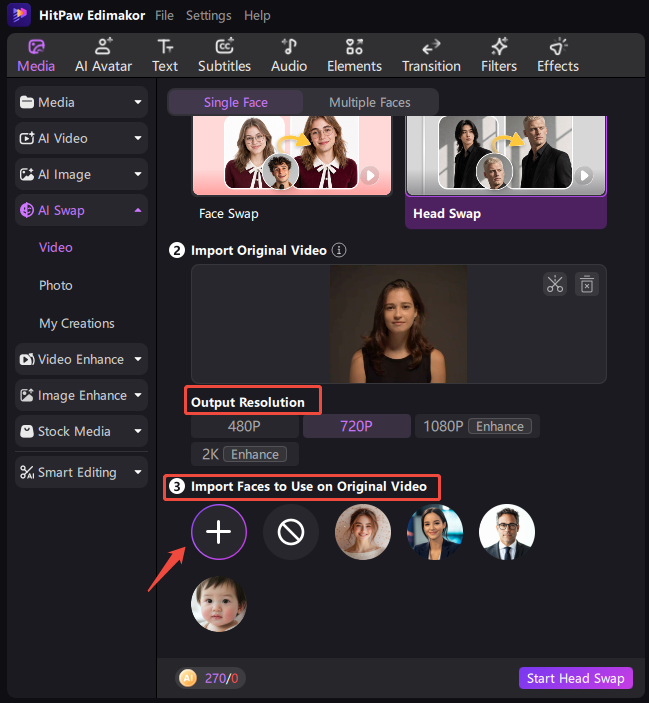The image size is (649, 703).
Task: Switch to the Multiple Faces tab
Action: [x=370, y=103]
